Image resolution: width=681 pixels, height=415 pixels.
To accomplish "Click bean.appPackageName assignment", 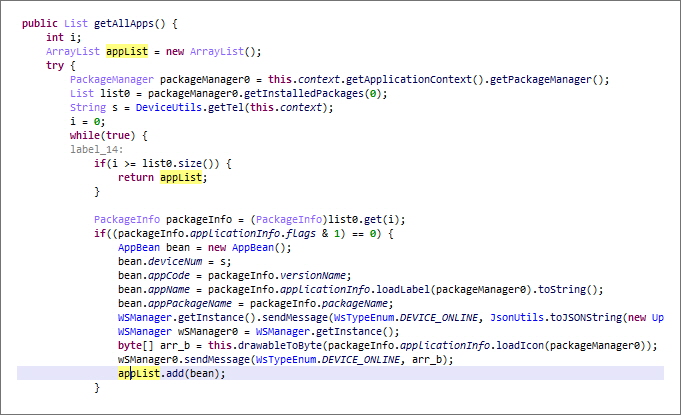I will pyautogui.click(x=255, y=303).
